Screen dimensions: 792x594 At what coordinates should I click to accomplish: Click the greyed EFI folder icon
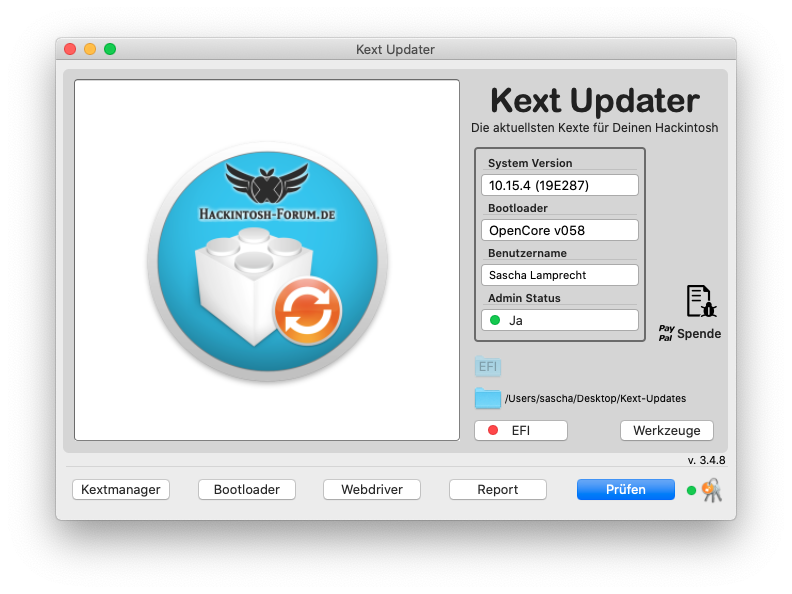pyautogui.click(x=487, y=366)
